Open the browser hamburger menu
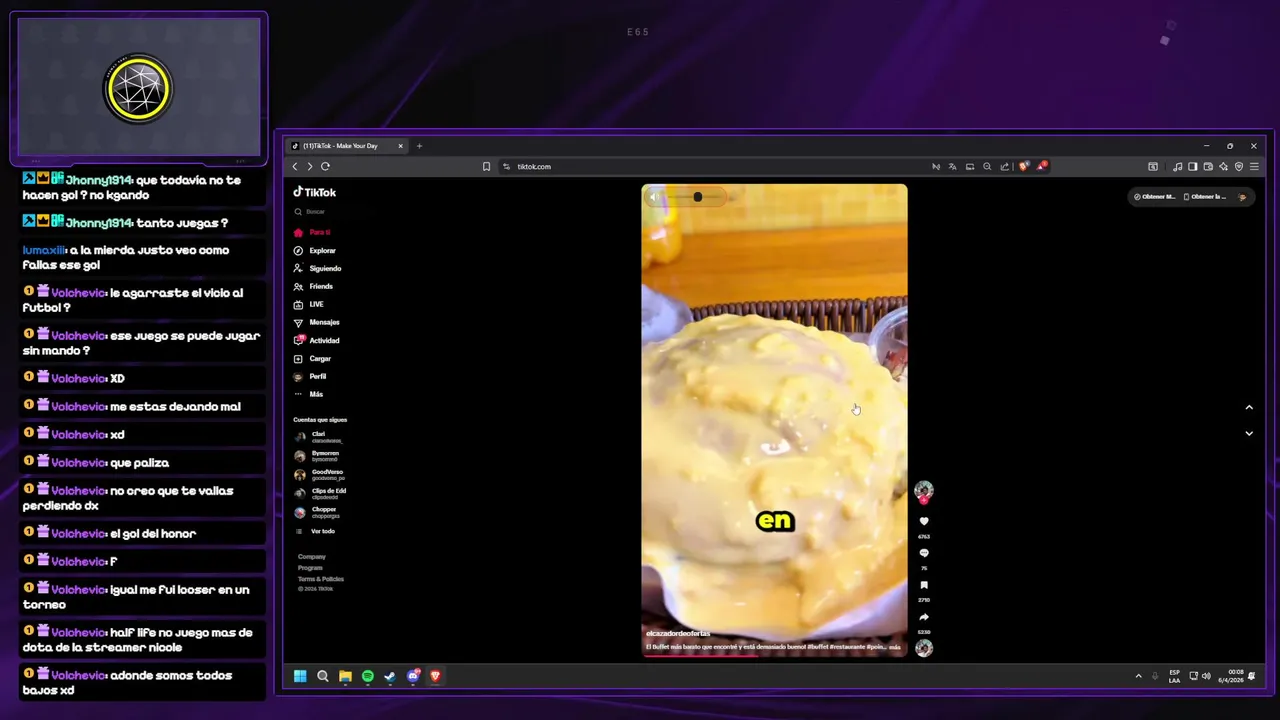 coord(1254,167)
